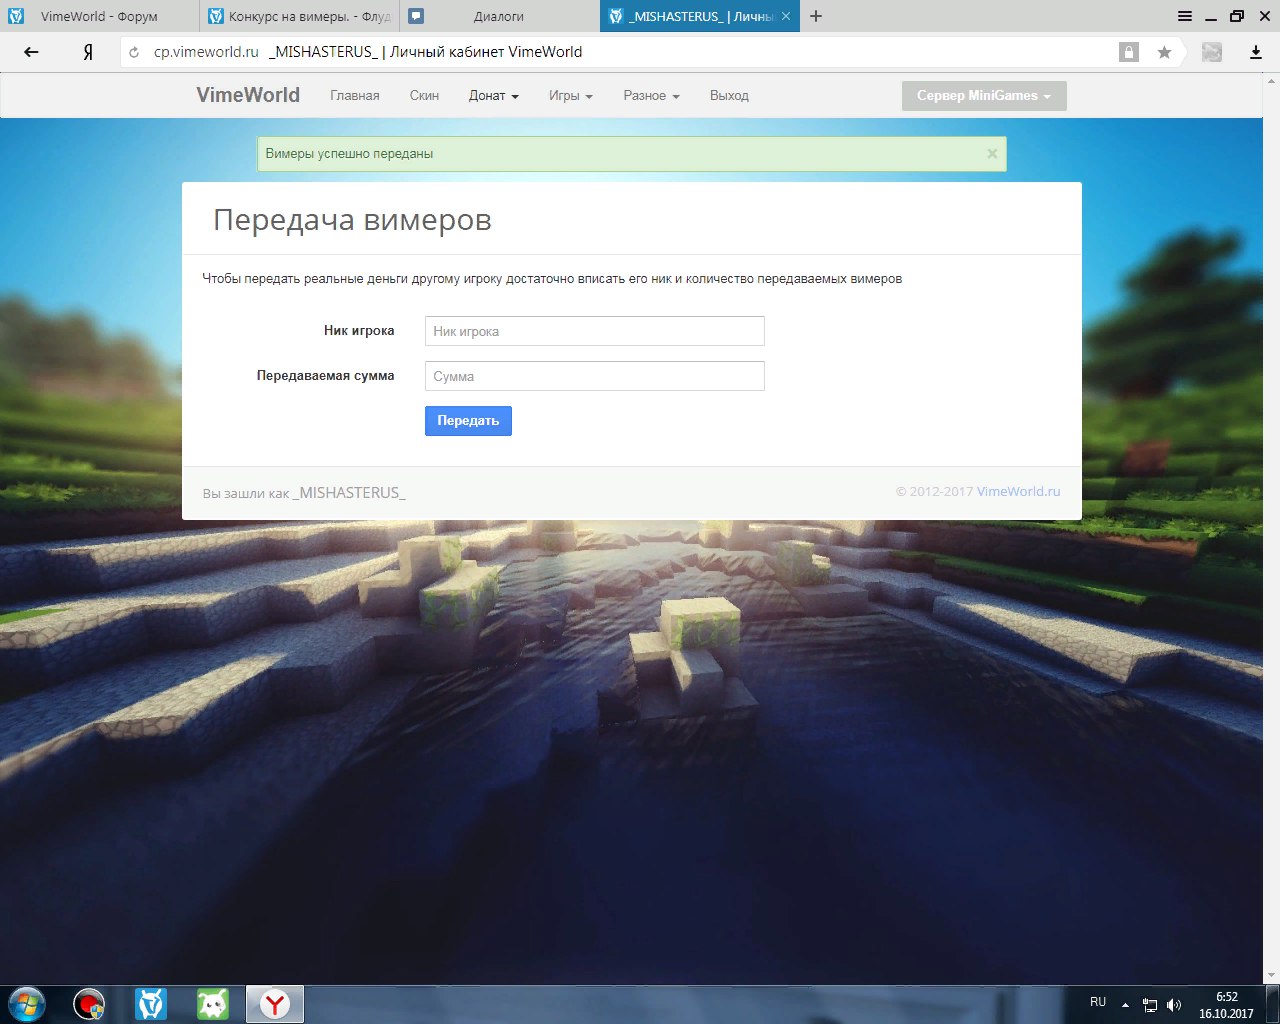Switch to the VimeWorld - Форум tab
1280x1024 pixels.
pyautogui.click(x=99, y=16)
